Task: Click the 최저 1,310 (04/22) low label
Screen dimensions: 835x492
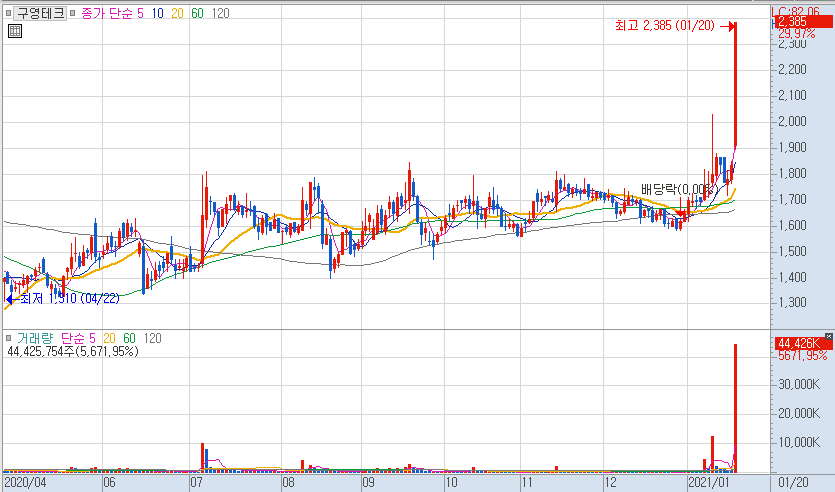Action: click(x=70, y=299)
